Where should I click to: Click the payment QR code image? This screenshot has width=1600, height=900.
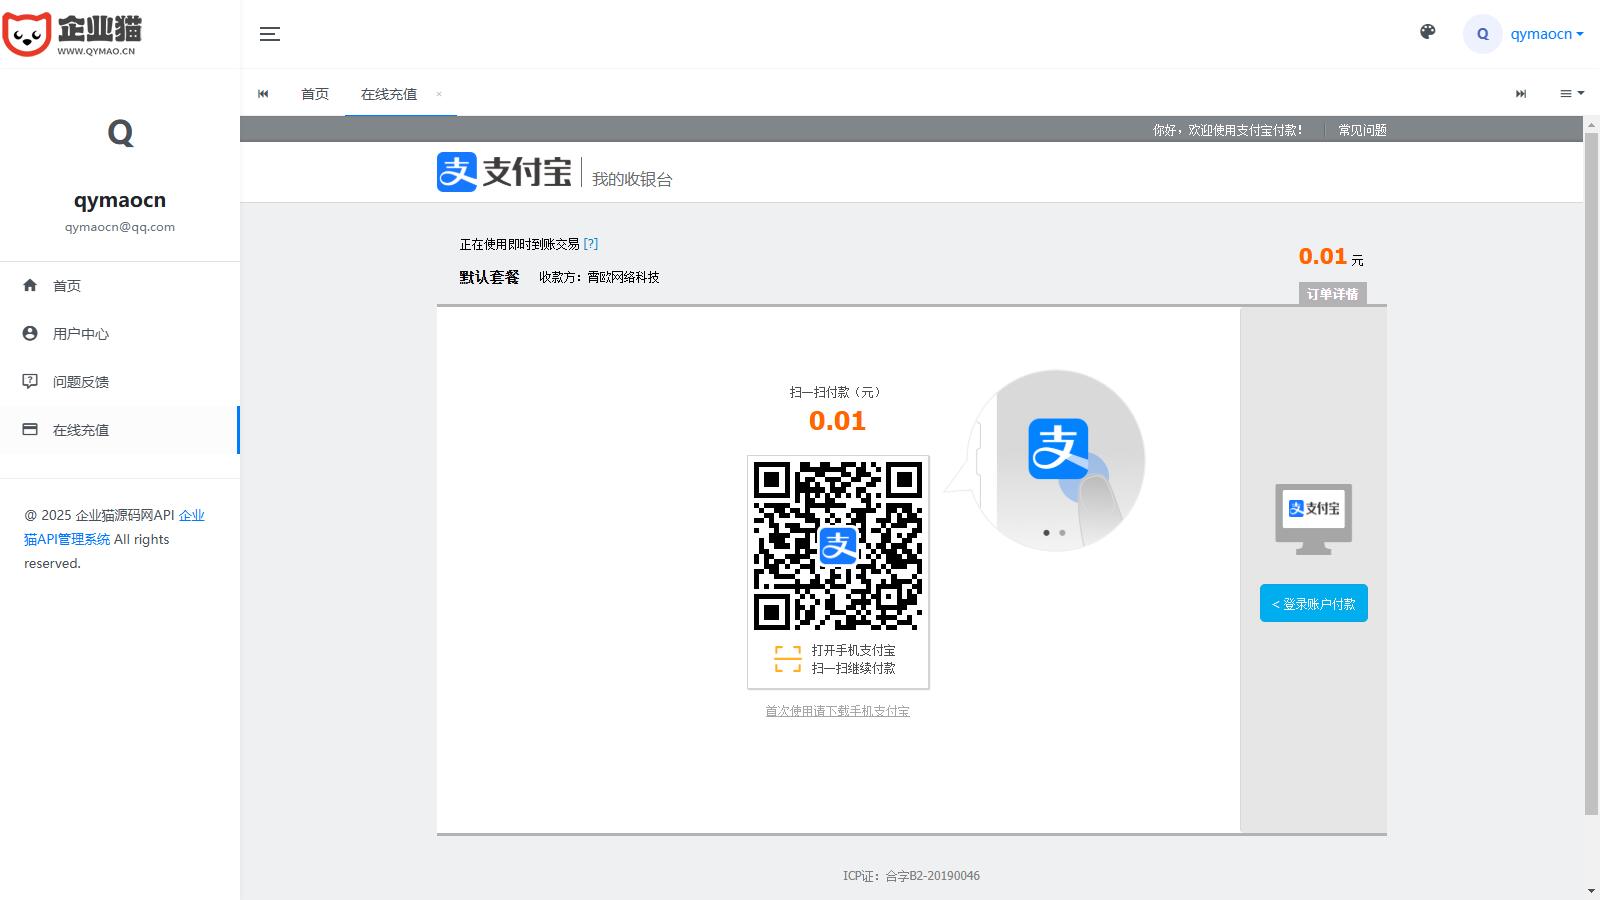click(x=838, y=545)
